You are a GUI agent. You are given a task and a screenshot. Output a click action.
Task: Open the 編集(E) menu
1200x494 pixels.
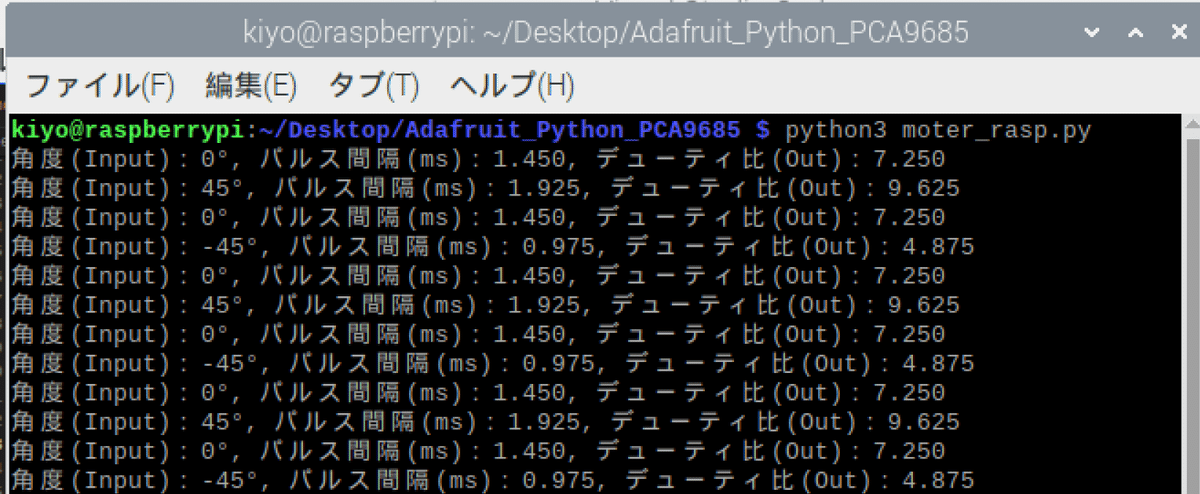pyautogui.click(x=251, y=86)
